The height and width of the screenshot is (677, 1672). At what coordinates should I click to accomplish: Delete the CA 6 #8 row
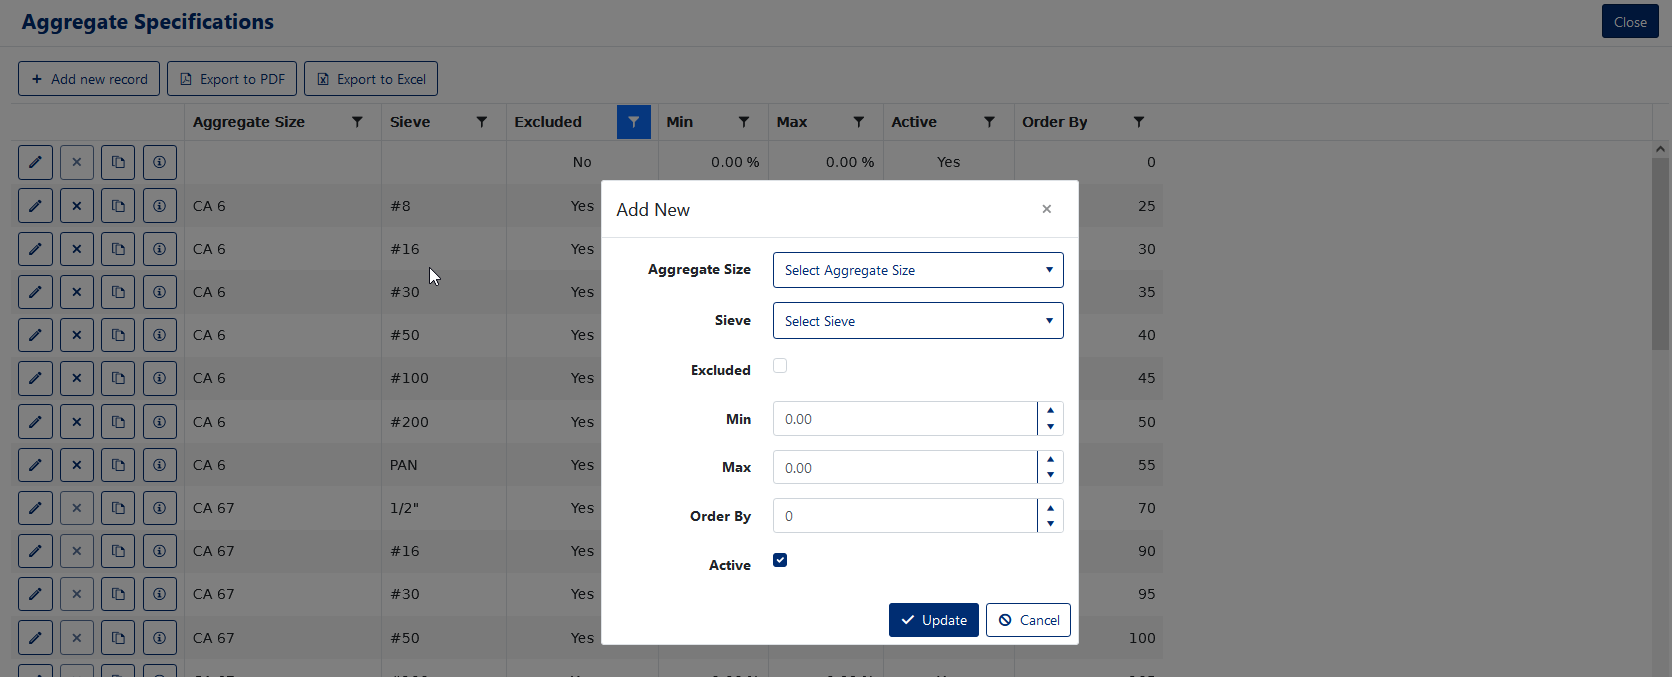[77, 206]
